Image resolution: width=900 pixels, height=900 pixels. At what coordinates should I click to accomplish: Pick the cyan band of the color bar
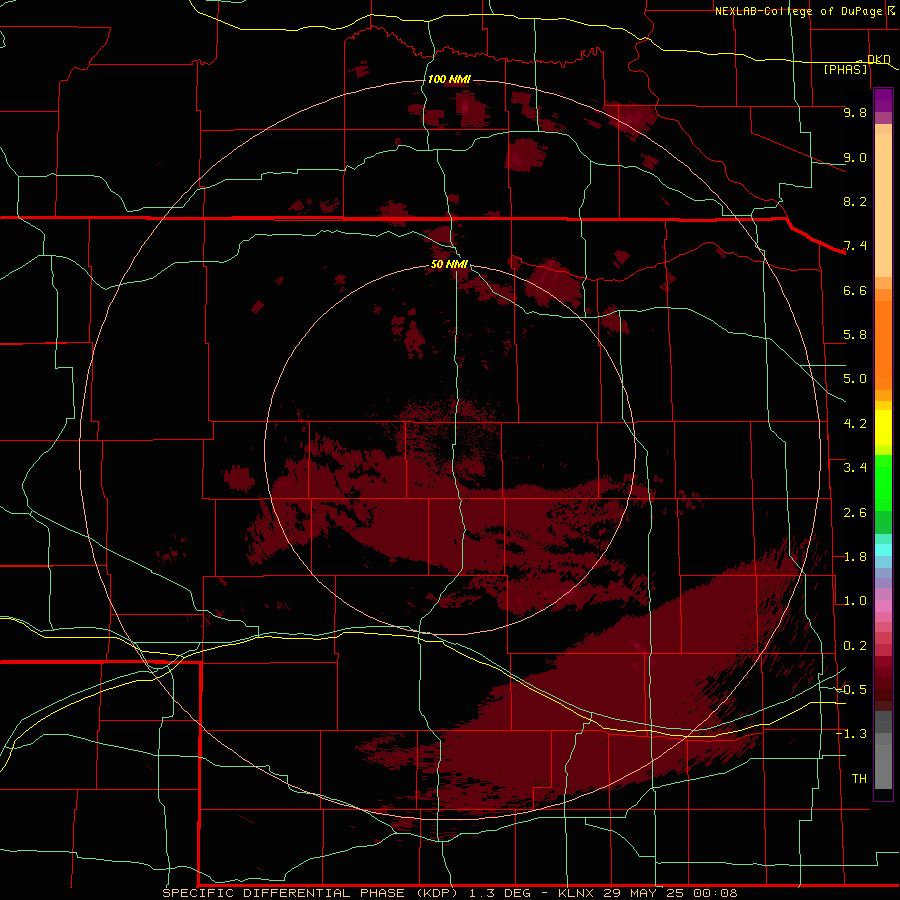883,550
